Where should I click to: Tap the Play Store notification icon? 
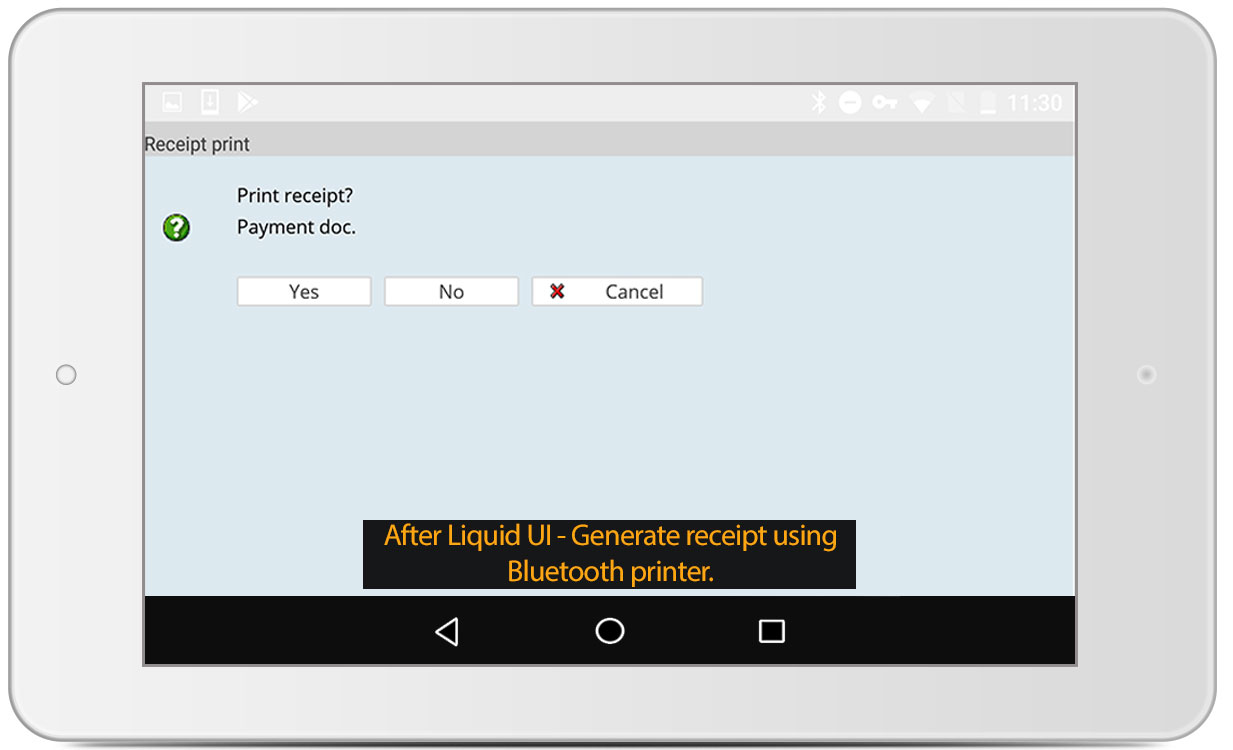point(247,102)
